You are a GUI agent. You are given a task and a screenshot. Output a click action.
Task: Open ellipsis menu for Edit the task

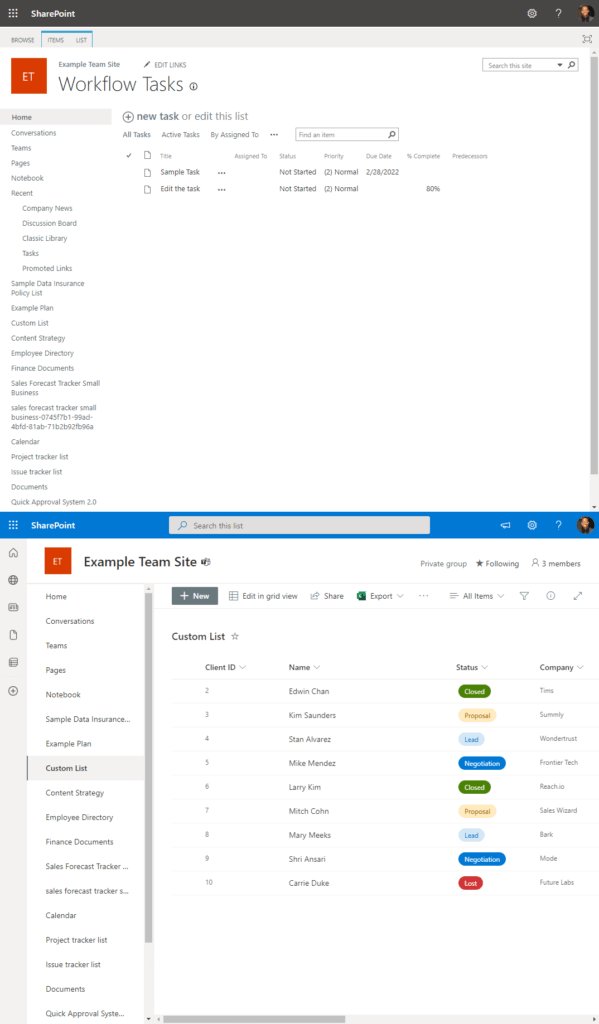[x=221, y=189]
